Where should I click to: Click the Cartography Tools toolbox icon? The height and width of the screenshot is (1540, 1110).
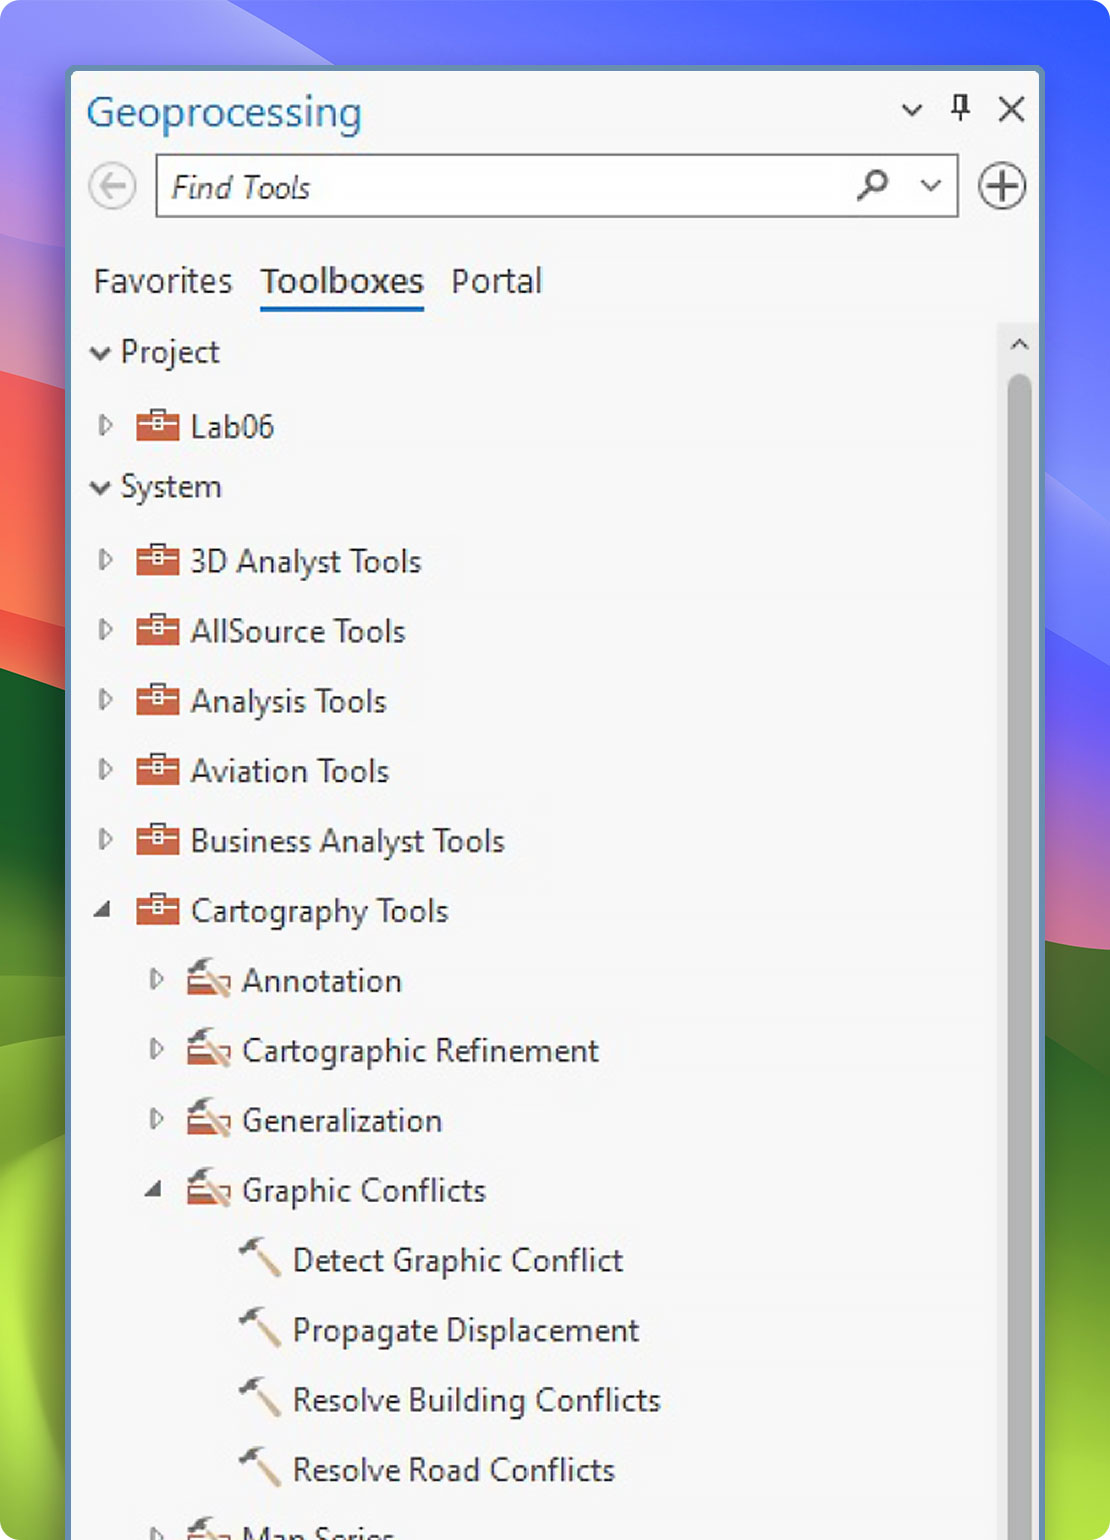pyautogui.click(x=159, y=910)
